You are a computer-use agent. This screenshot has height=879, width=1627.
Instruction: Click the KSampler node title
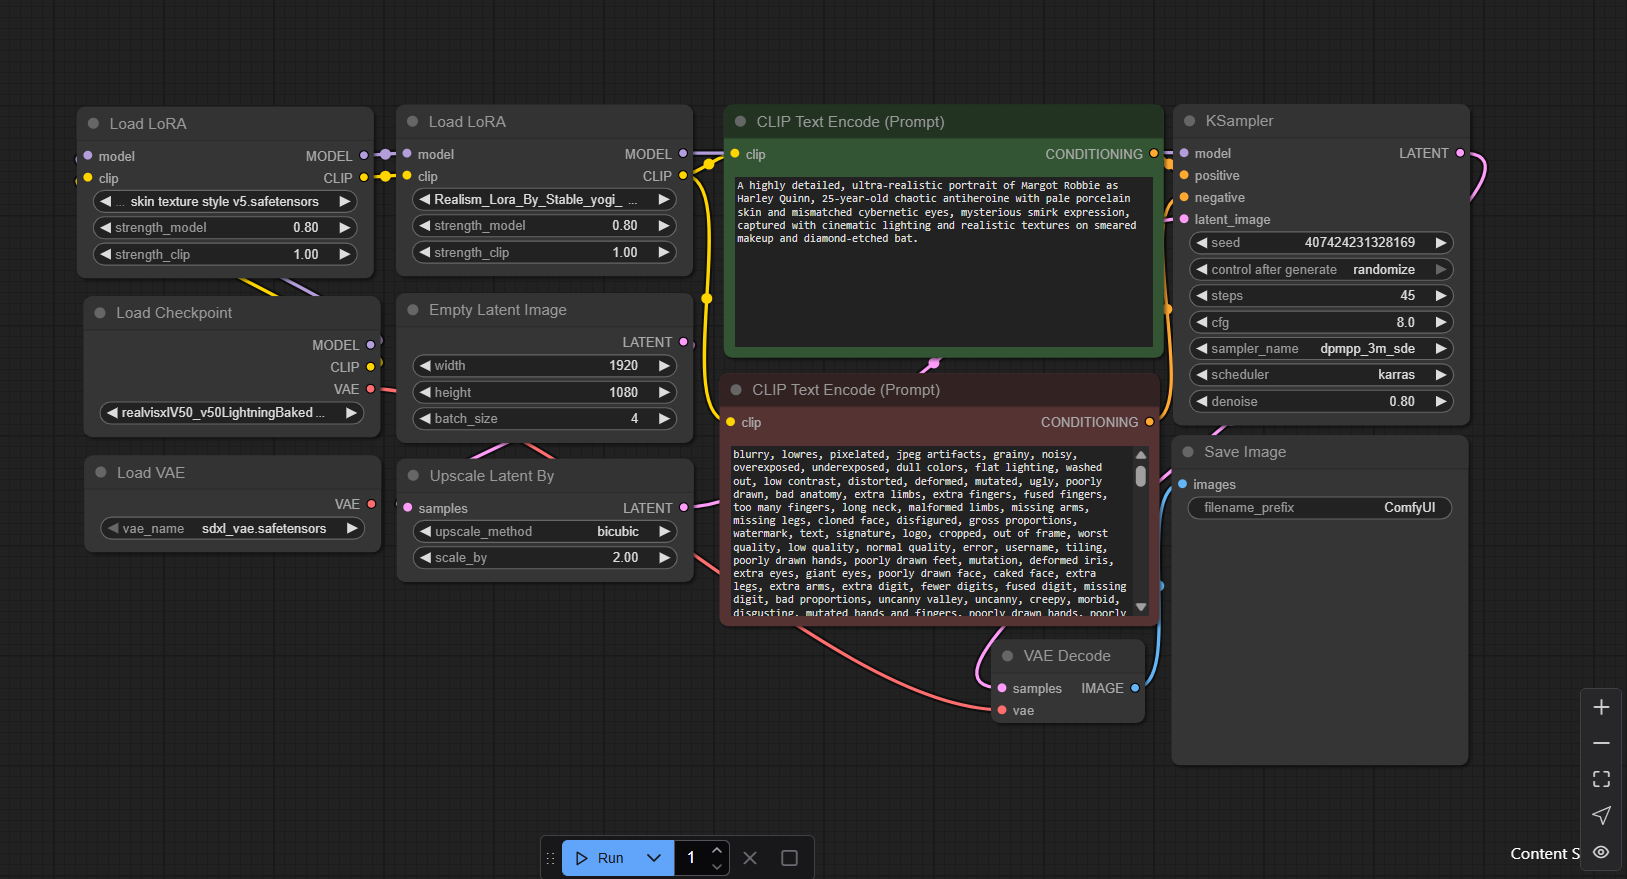[1239, 121]
